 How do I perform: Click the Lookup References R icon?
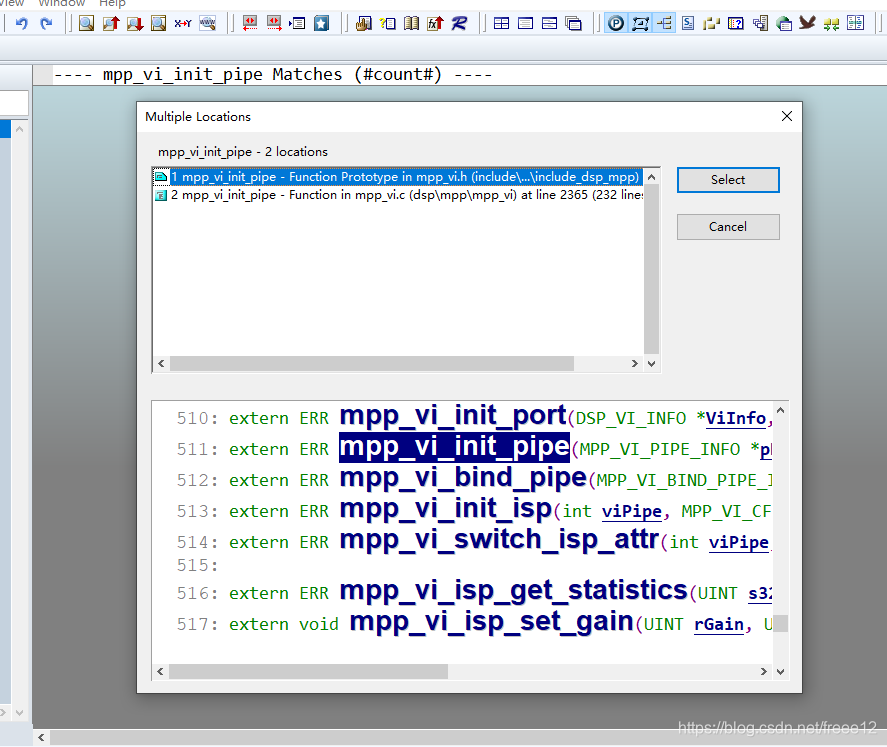(x=459, y=23)
